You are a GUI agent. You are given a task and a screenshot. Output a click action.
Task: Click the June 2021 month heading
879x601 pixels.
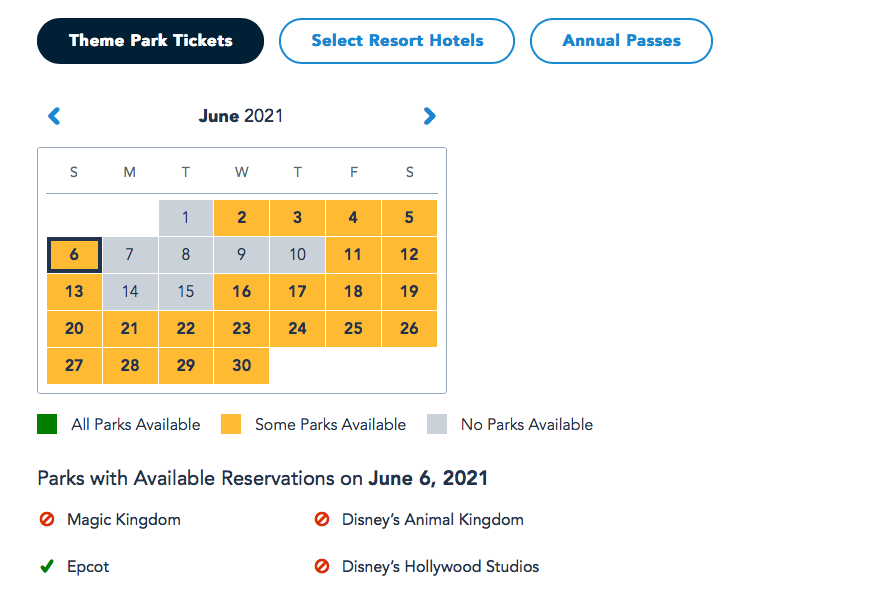click(x=241, y=116)
